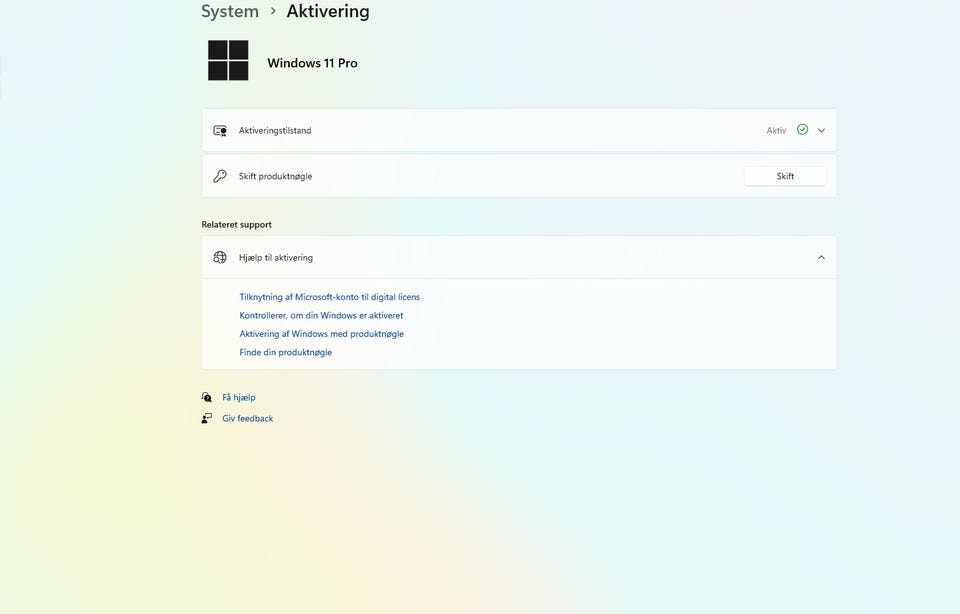Click the Hjælp til aktivering label
Viewport: 960px width, 614px height.
pyautogui.click(x=276, y=258)
